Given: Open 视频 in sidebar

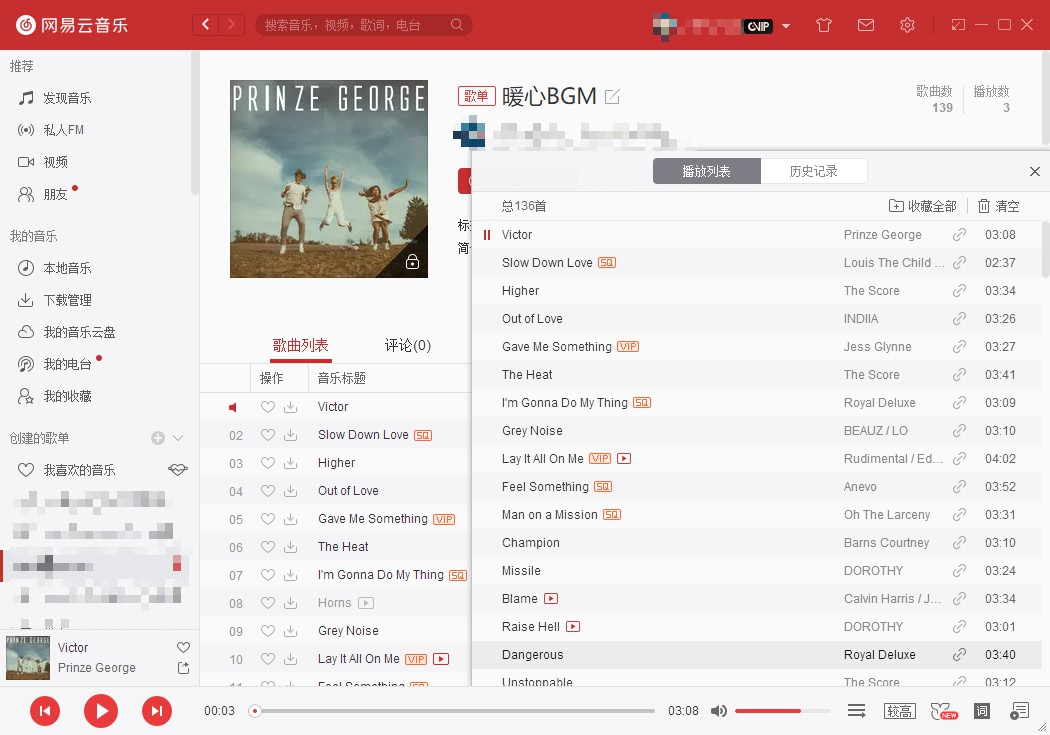Looking at the screenshot, I should click(x=43, y=162).
